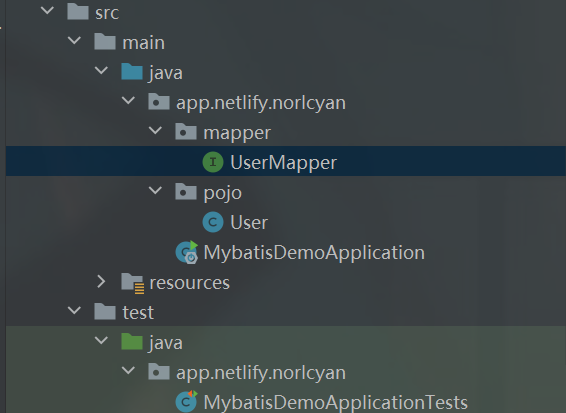This screenshot has height=413, width=566.
Task: Click the mapper package icon
Action: (186, 131)
